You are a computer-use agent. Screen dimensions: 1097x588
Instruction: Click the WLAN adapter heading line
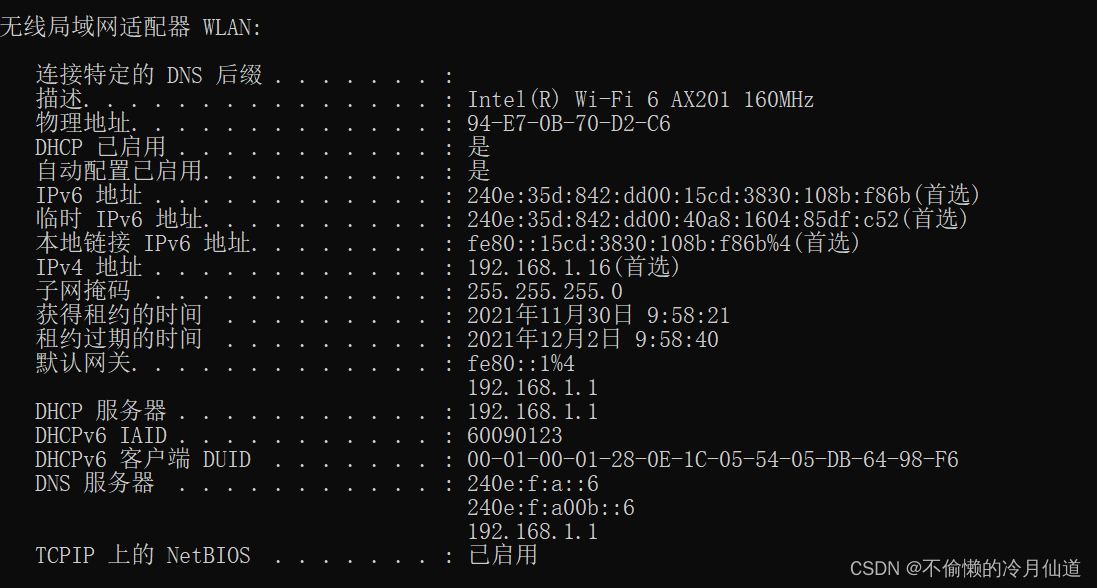[130, 27]
